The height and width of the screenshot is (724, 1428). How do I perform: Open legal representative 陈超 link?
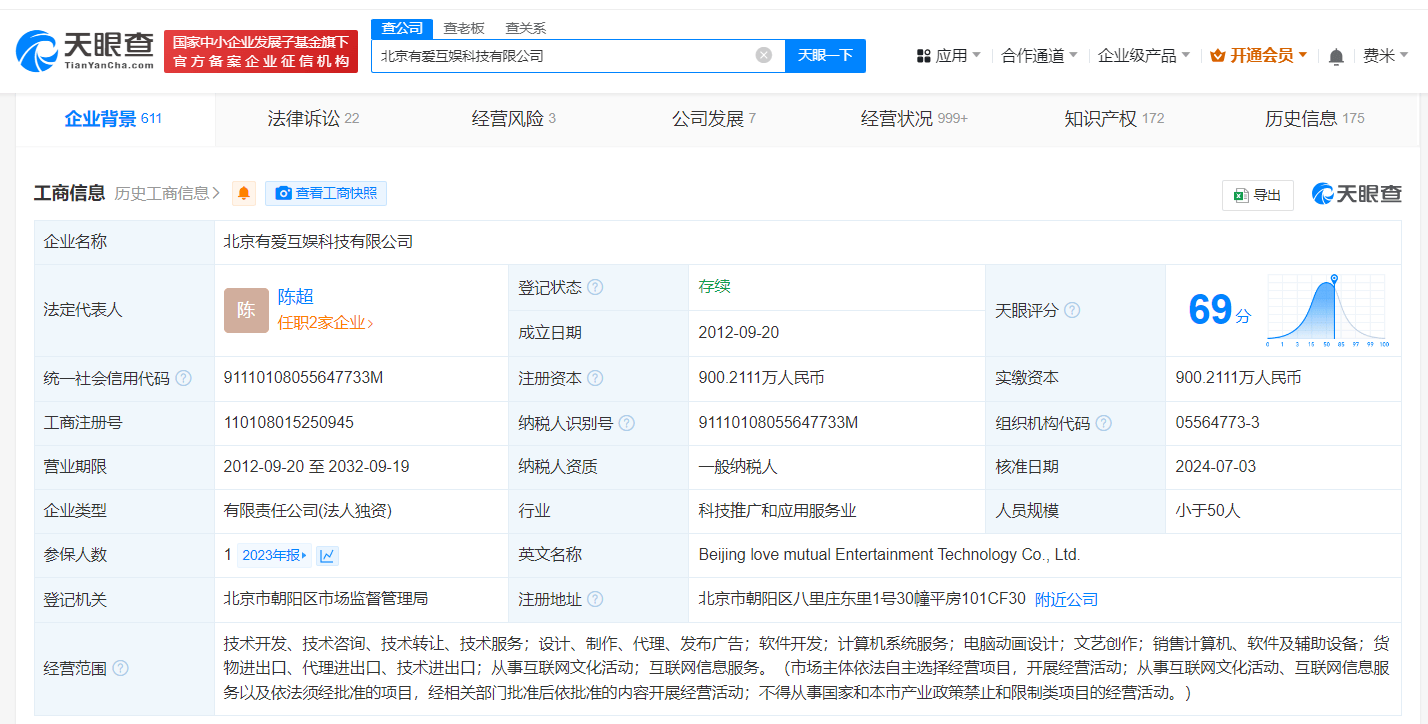pyautogui.click(x=296, y=296)
